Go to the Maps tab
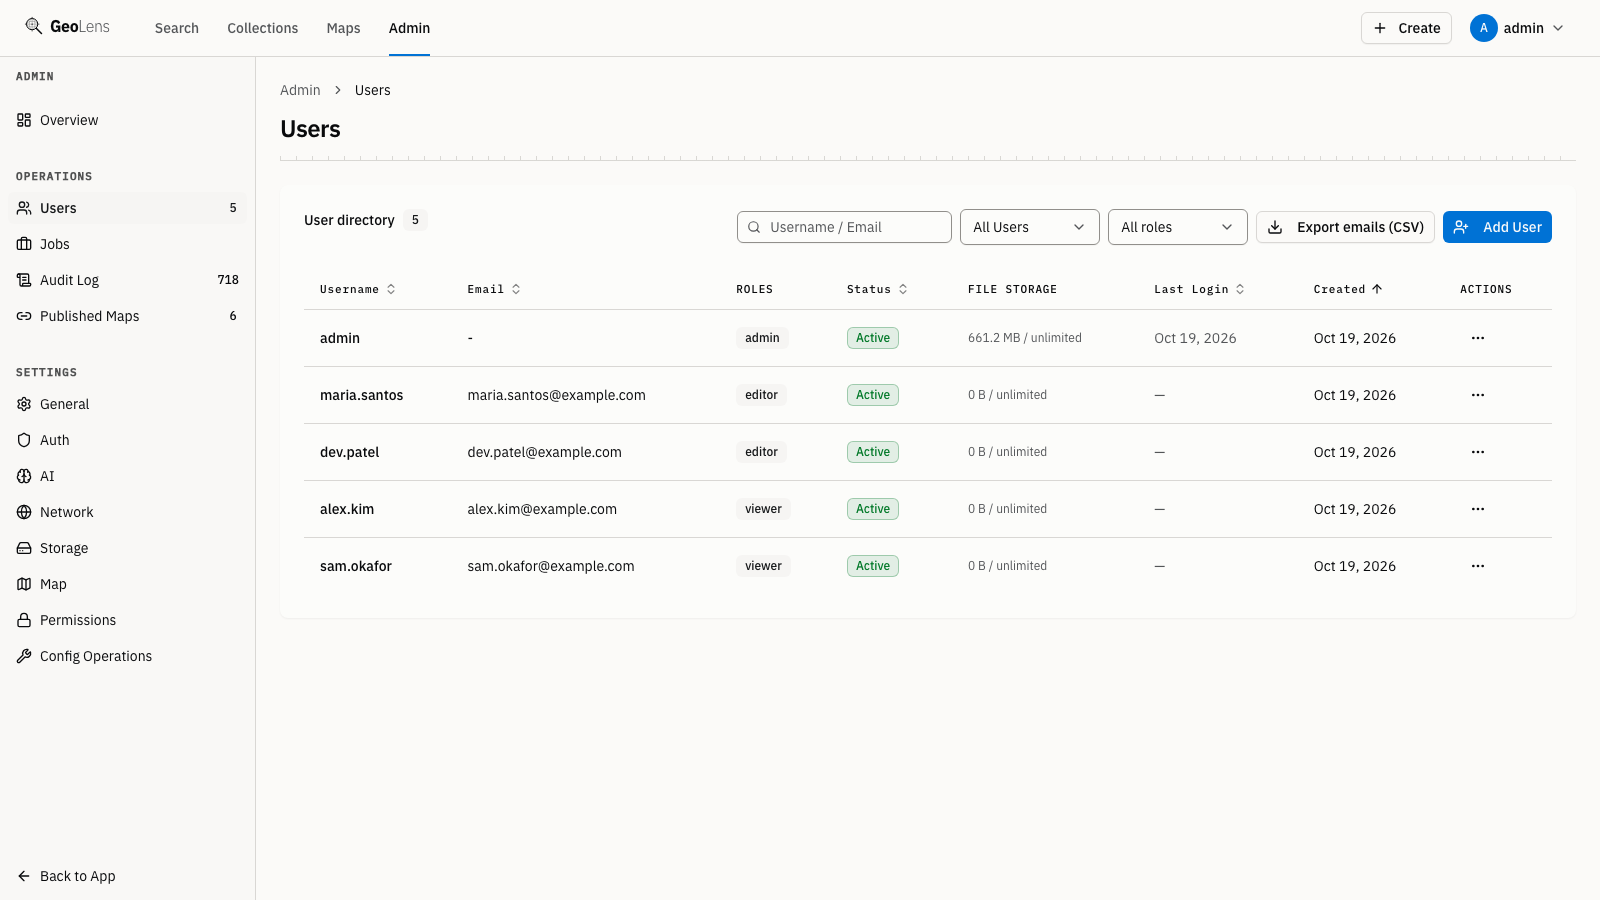1600x900 pixels. click(344, 28)
